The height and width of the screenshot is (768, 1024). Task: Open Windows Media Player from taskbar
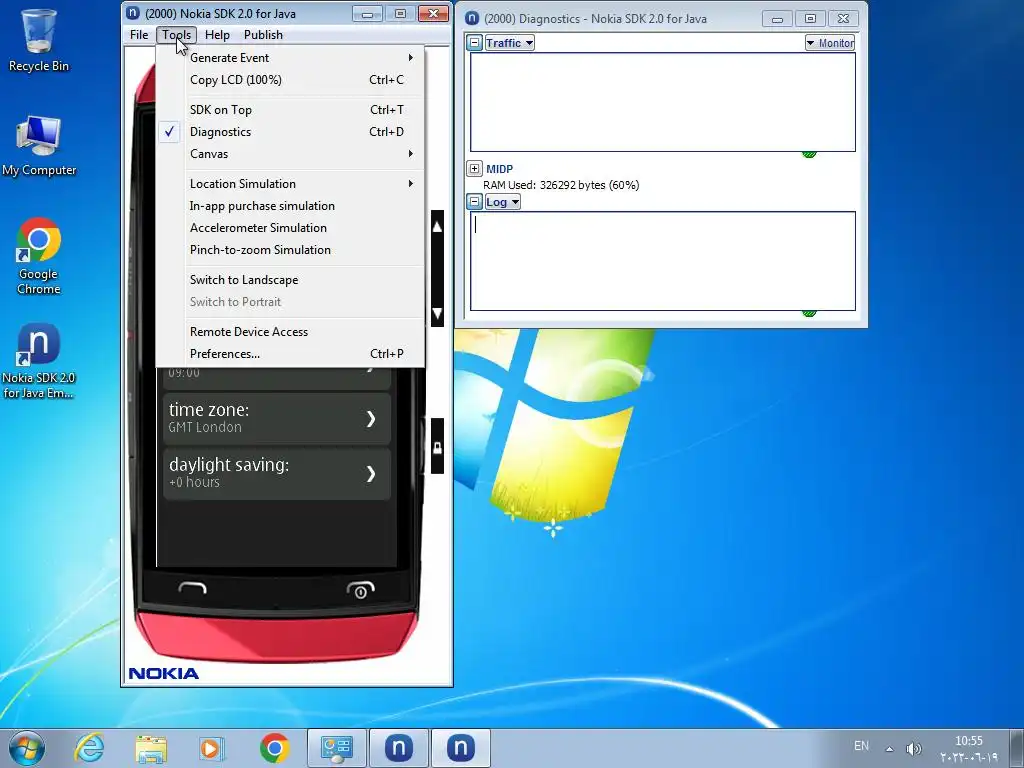coord(211,748)
